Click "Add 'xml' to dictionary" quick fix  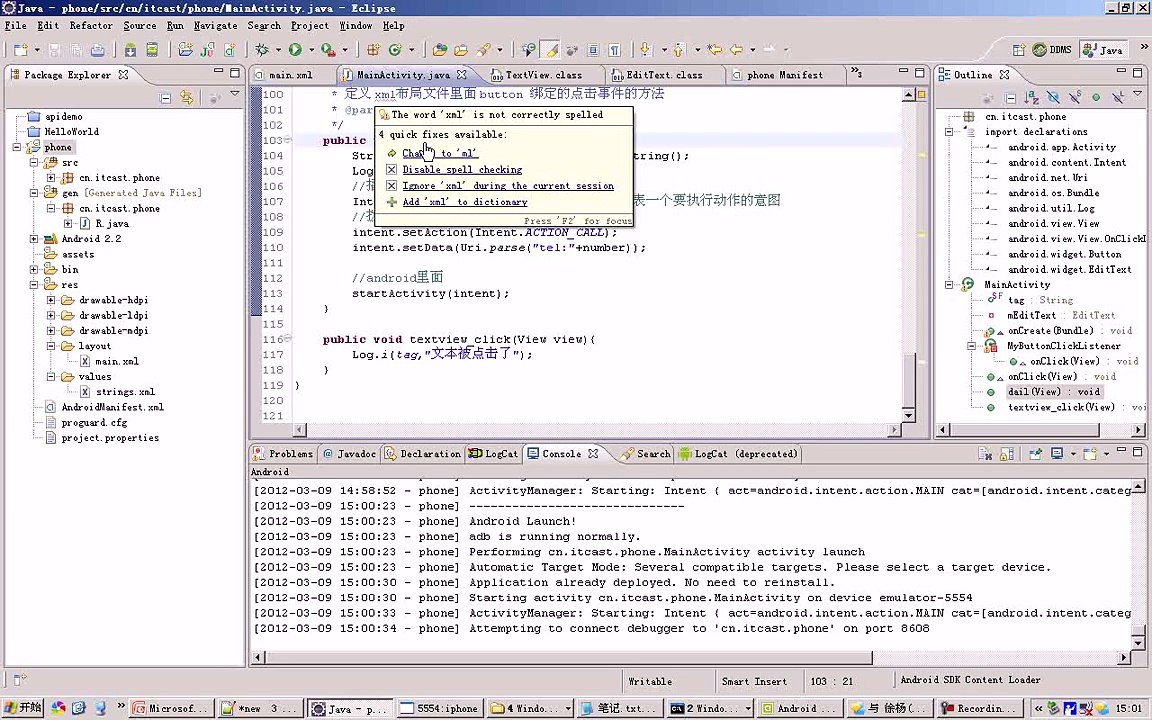[464, 202]
